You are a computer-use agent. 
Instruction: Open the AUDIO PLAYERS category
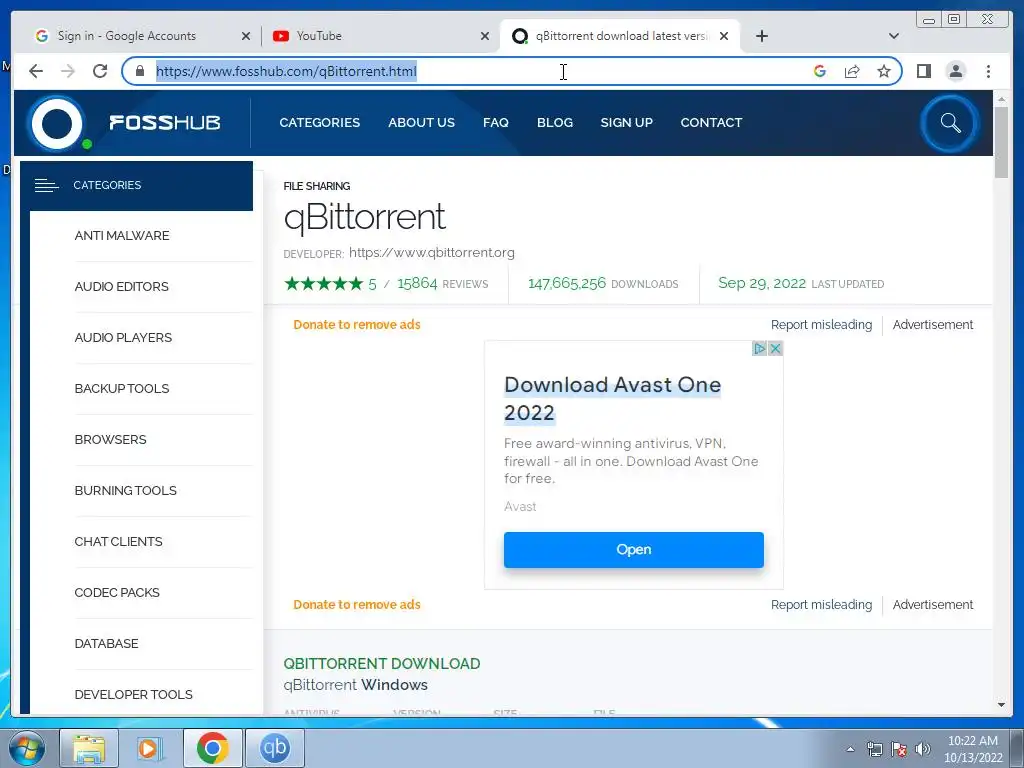coord(123,338)
